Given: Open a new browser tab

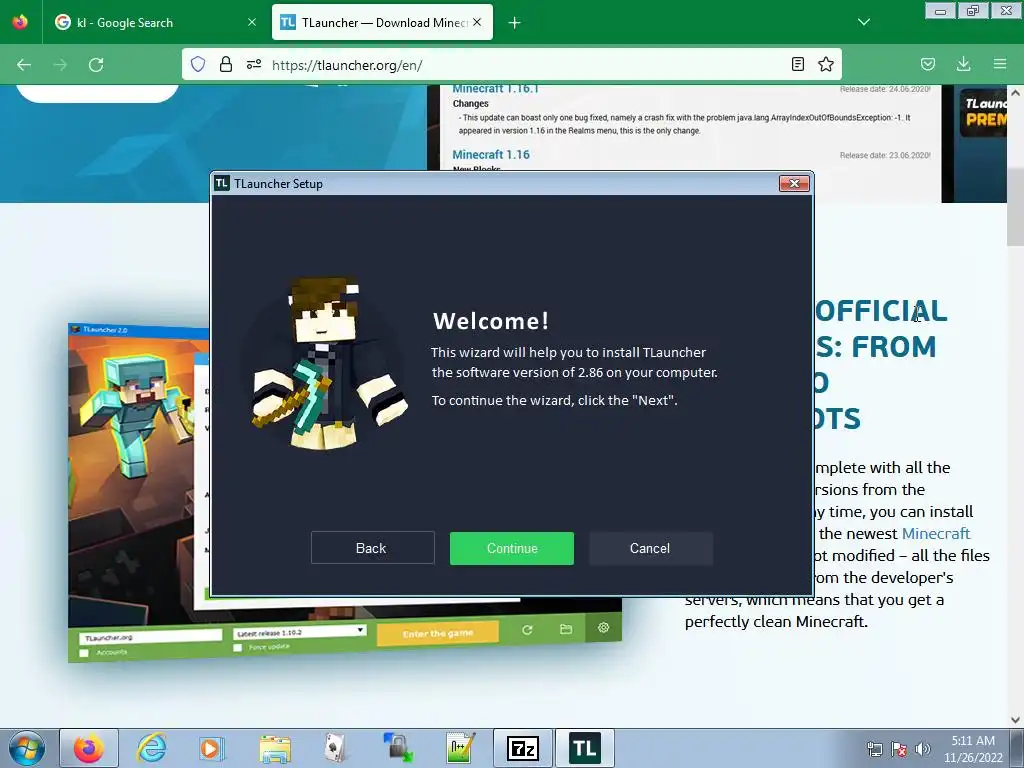Looking at the screenshot, I should pos(515,23).
